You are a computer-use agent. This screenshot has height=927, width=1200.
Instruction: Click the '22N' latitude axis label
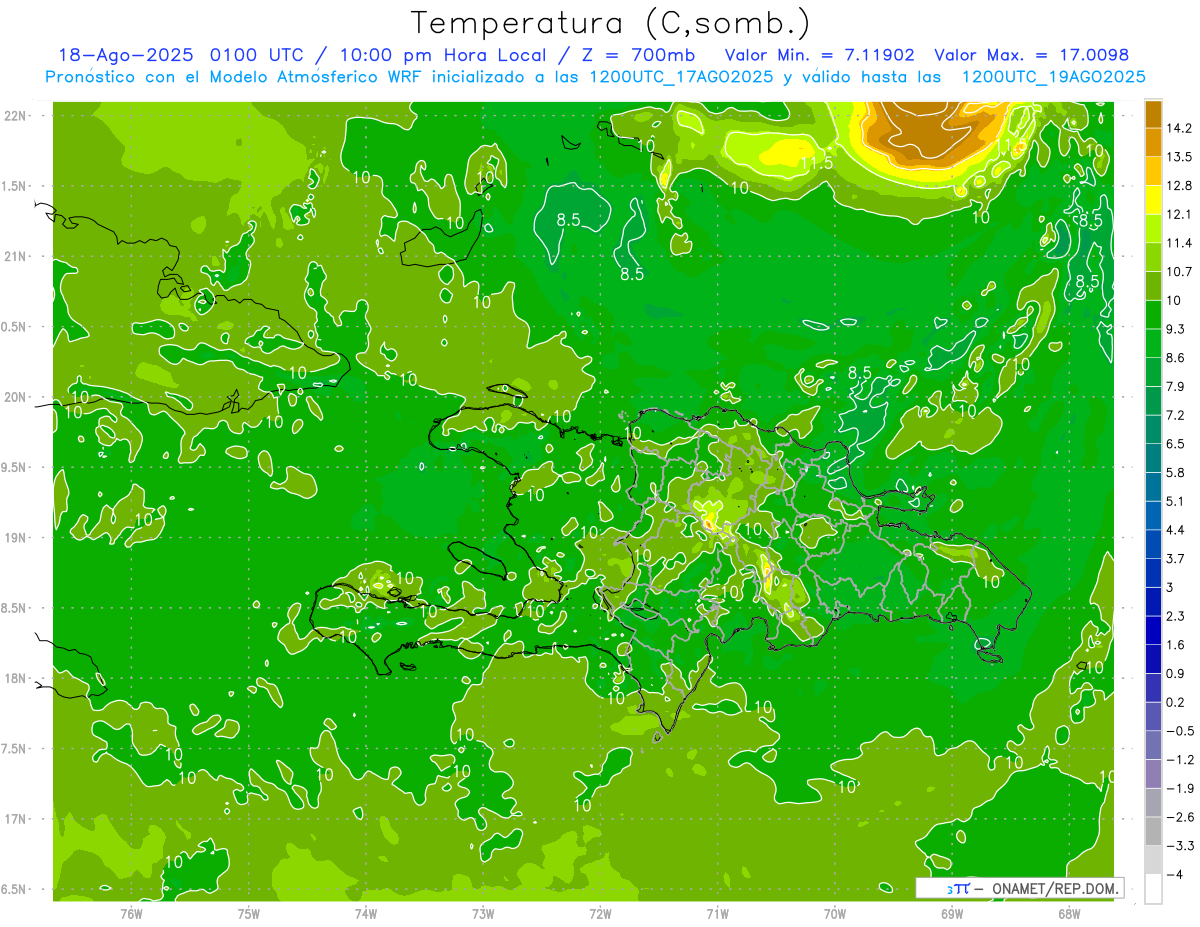click(15, 115)
